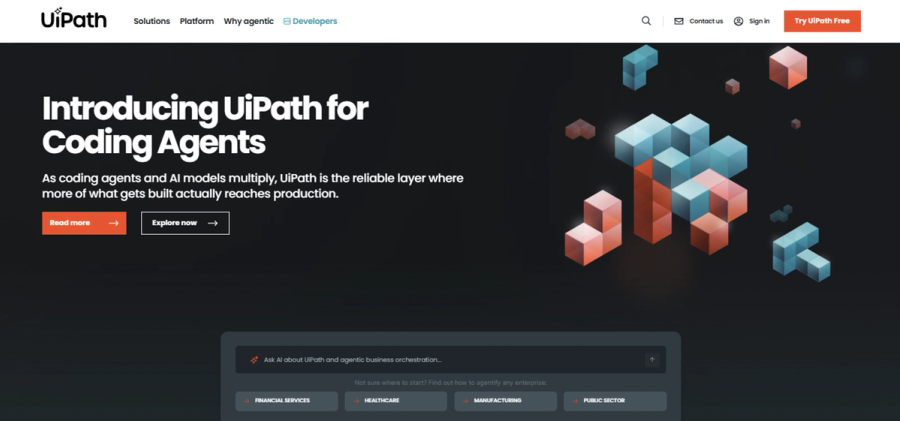Viewport: 900px width, 421px height.
Task: Click the arrow icon on Read more
Action: coord(114,223)
